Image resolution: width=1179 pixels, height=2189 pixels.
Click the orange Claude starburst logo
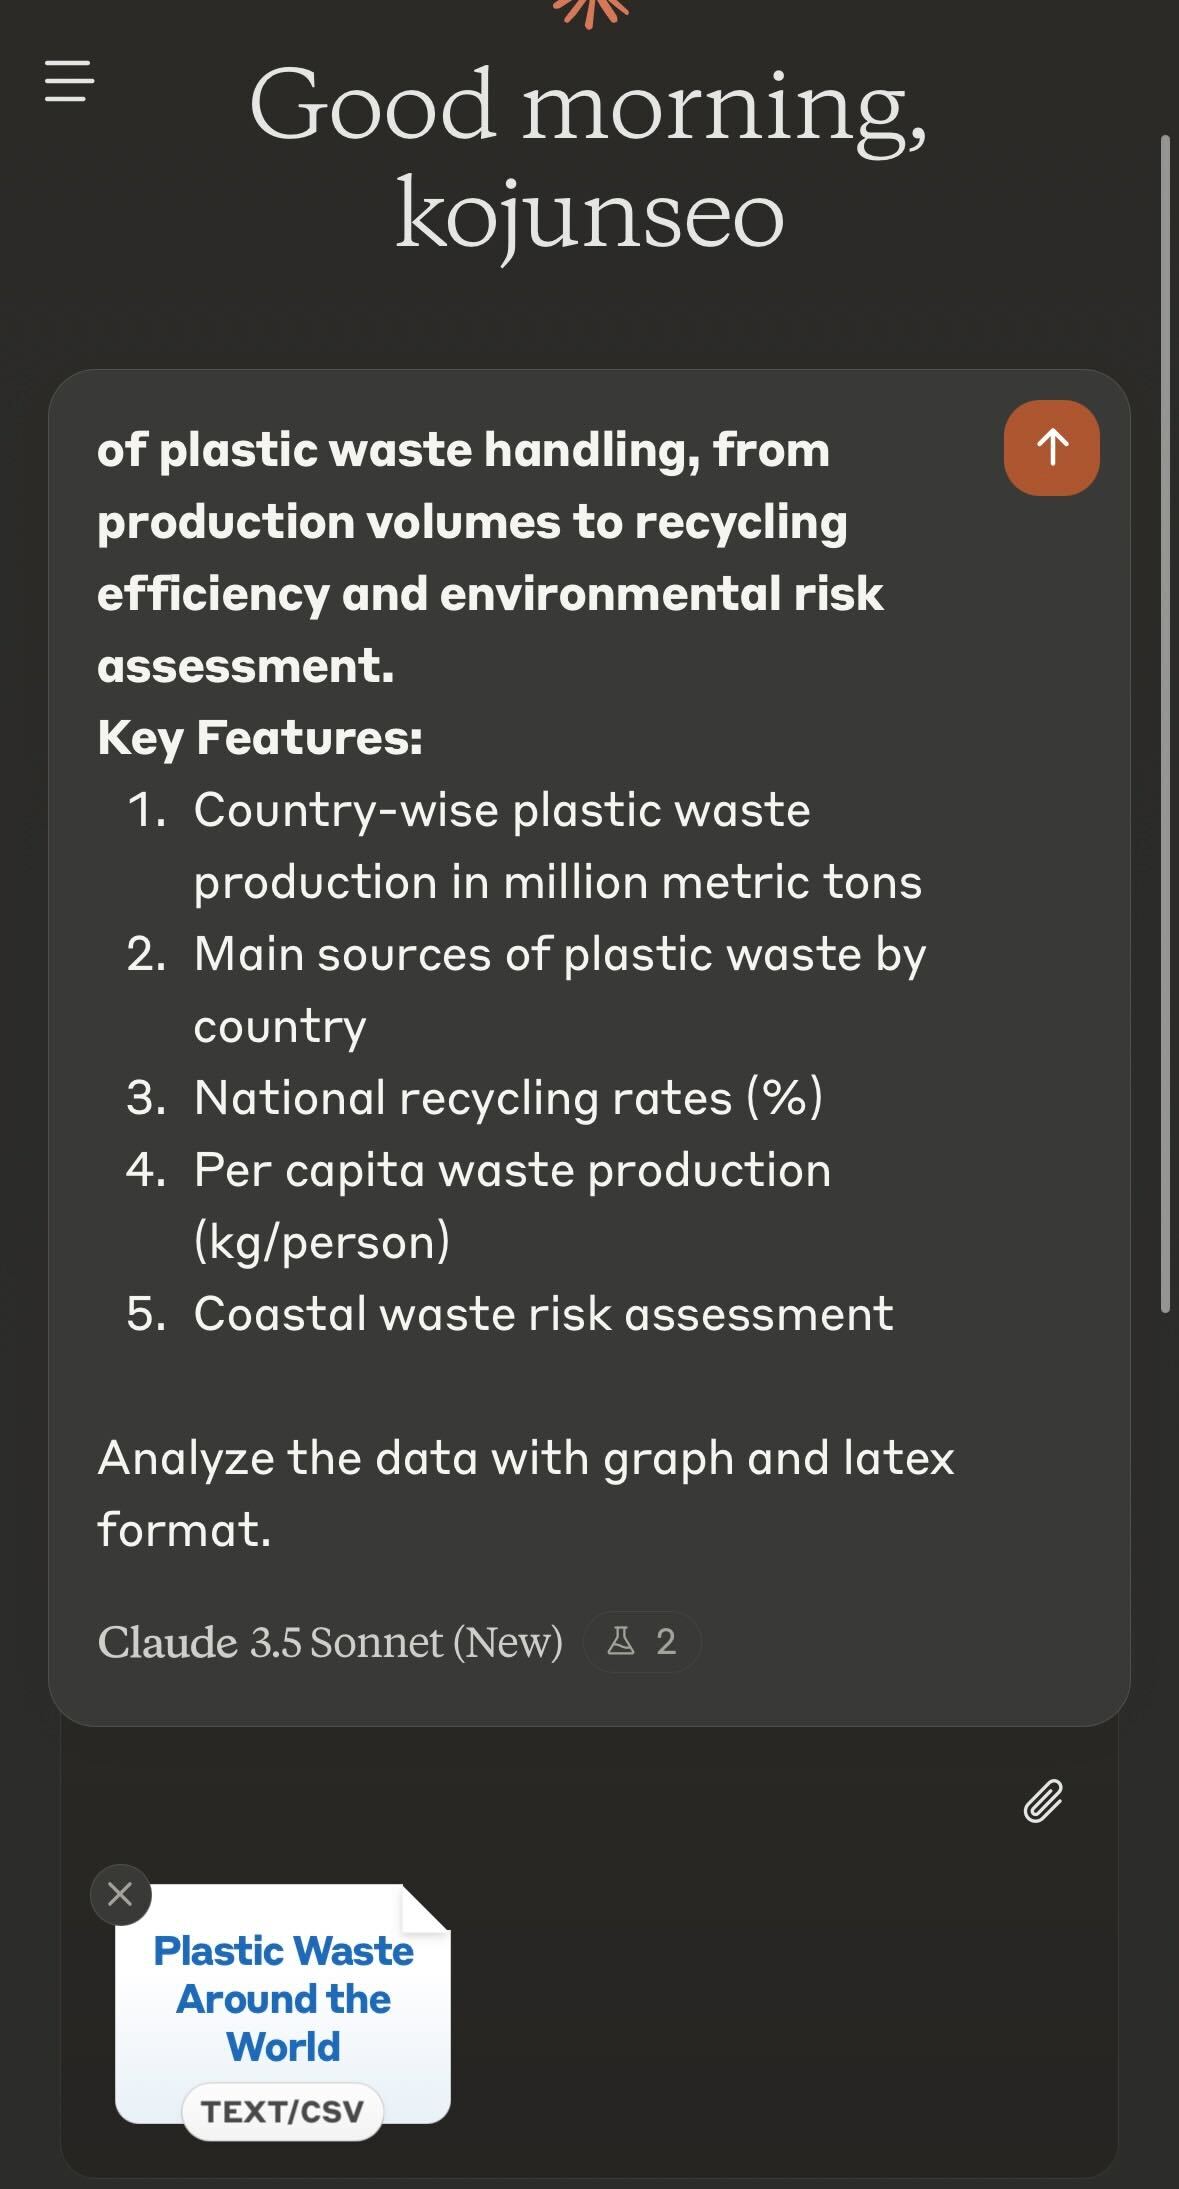click(x=590, y=10)
